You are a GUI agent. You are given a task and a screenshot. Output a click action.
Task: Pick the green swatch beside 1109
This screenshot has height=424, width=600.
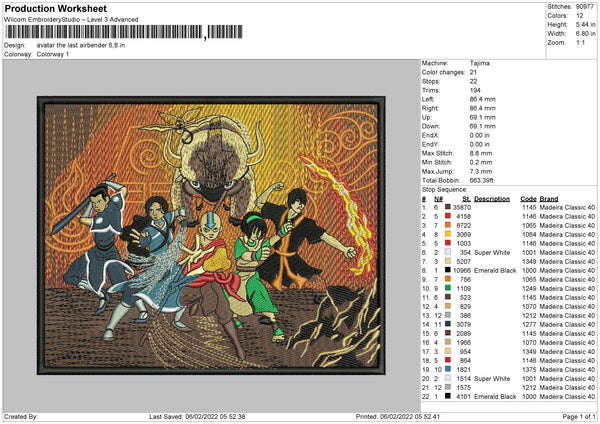pyautogui.click(x=448, y=288)
